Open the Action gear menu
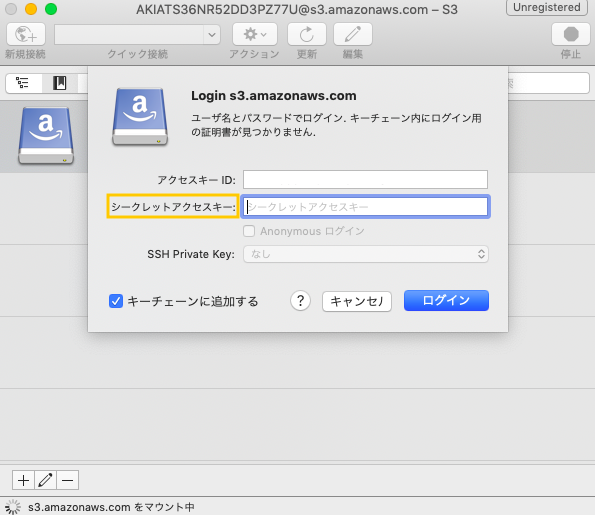 pos(255,34)
